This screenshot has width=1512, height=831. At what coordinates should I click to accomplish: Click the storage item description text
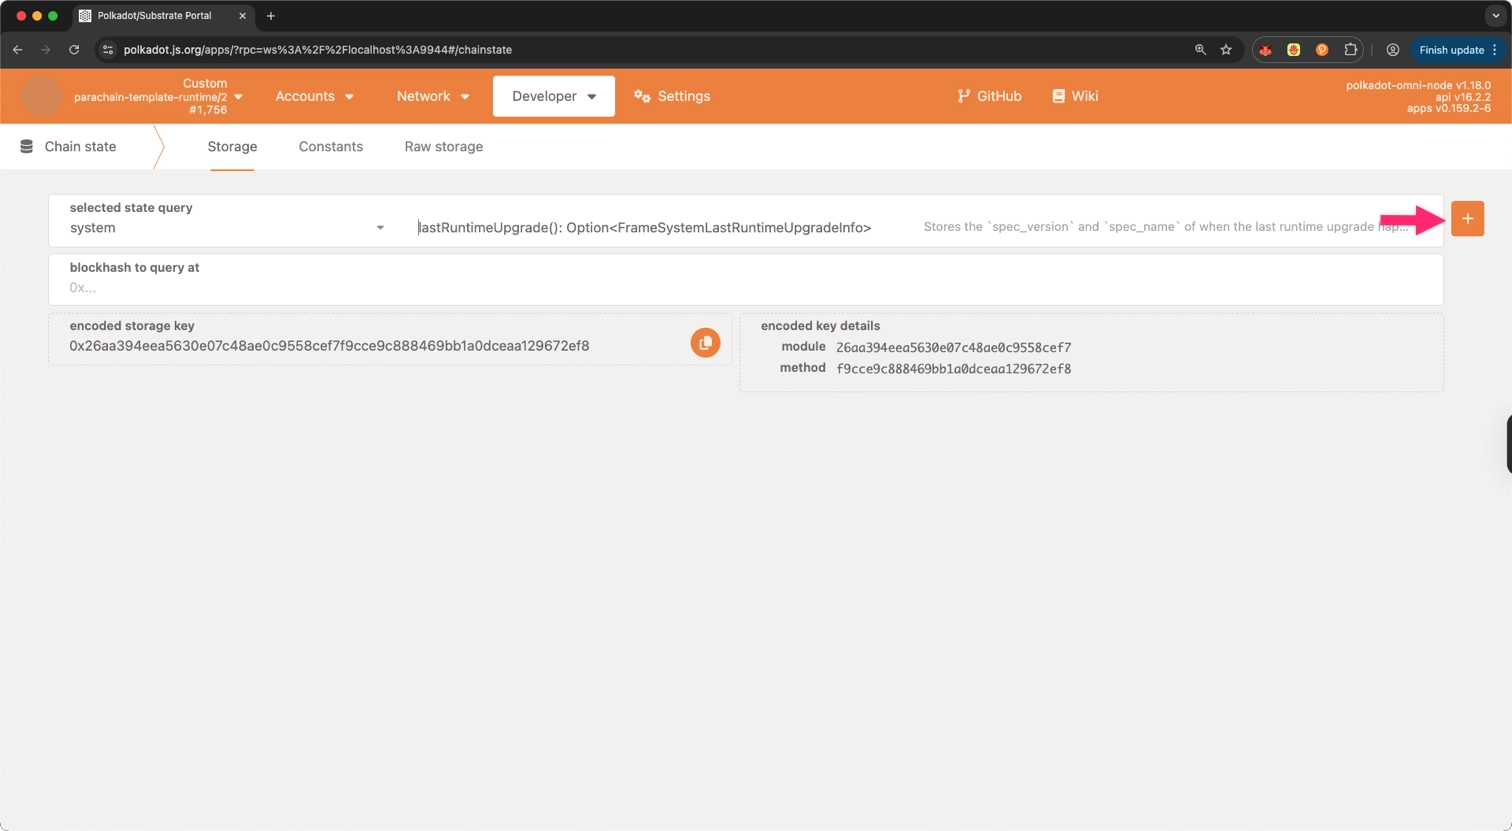[1166, 227]
